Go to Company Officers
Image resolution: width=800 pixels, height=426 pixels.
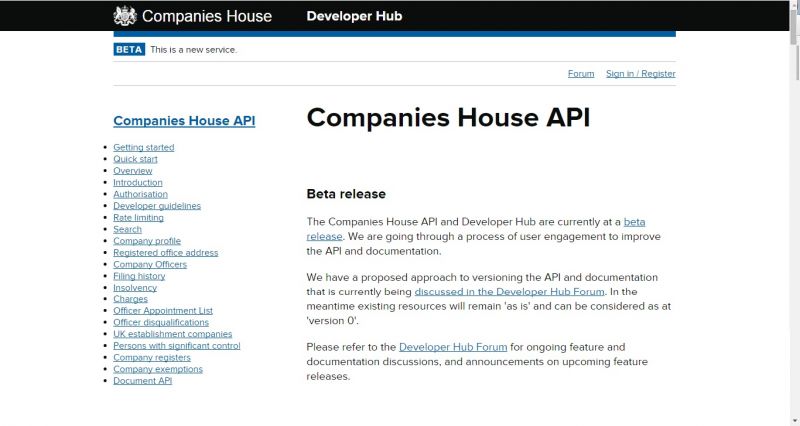pos(150,264)
